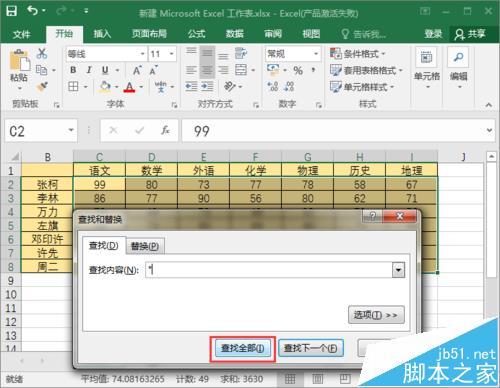Click the dialog Help question mark
This screenshot has width=500, height=388.
point(372,216)
